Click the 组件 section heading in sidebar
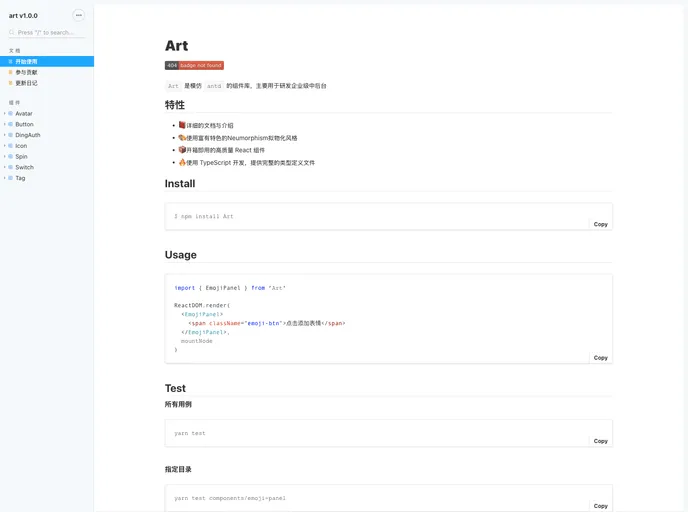The height and width of the screenshot is (512, 688). click(x=14, y=103)
